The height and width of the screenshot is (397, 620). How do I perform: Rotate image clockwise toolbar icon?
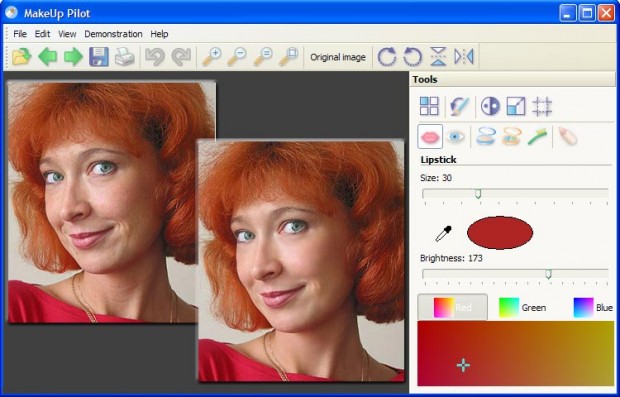[387, 57]
